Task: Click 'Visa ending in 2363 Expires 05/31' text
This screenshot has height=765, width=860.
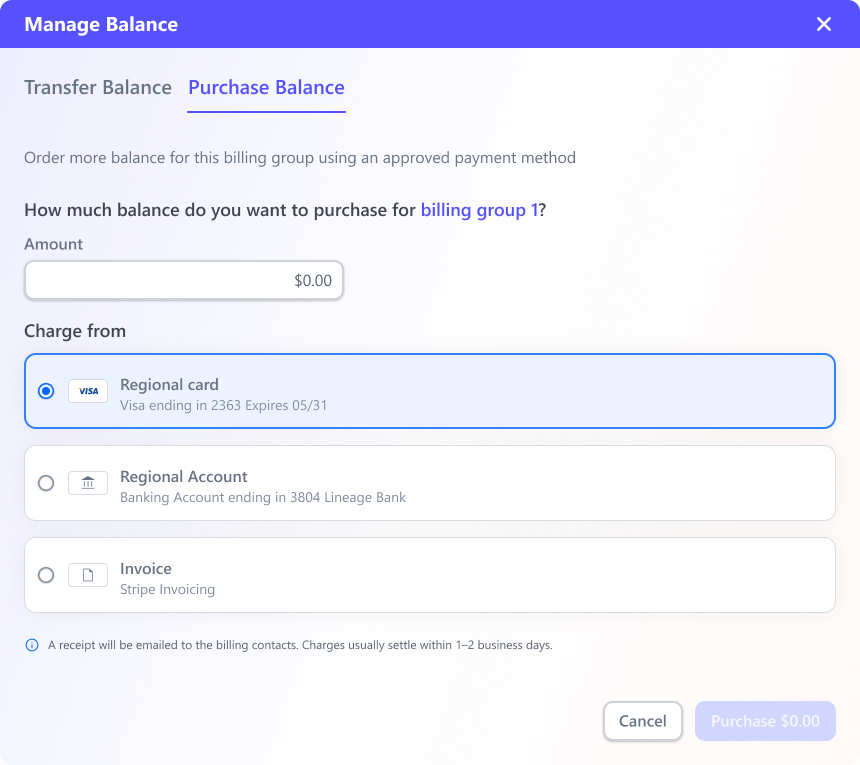Action: click(x=223, y=405)
